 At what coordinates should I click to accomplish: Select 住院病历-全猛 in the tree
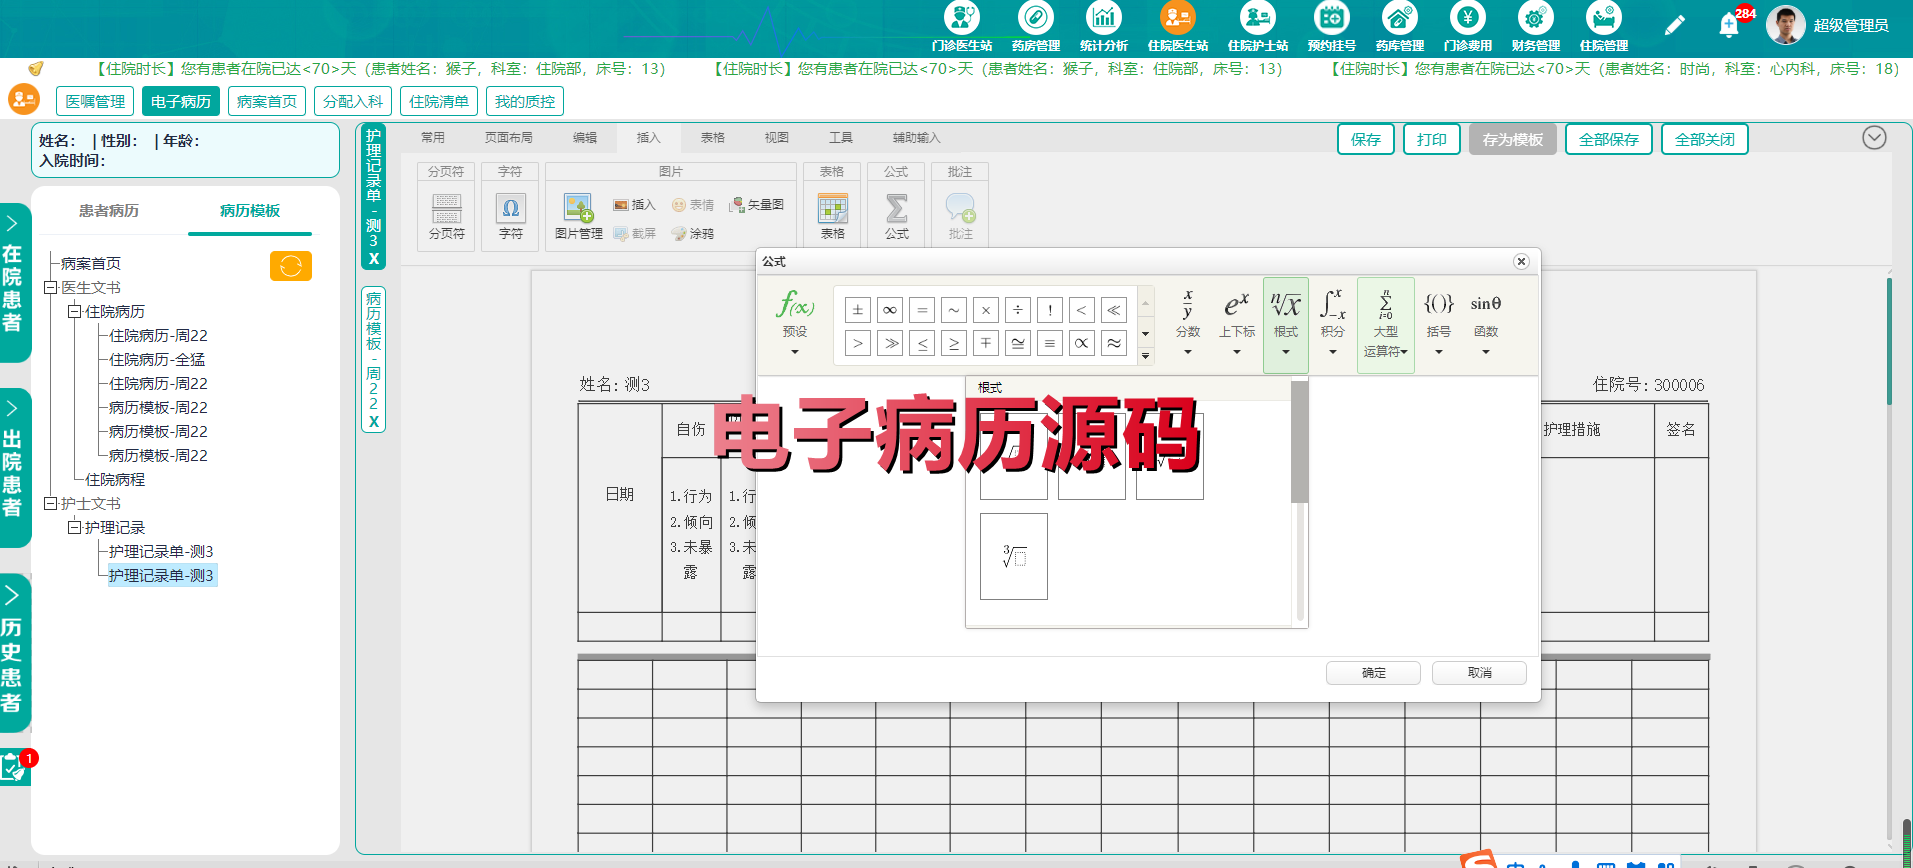click(x=157, y=360)
